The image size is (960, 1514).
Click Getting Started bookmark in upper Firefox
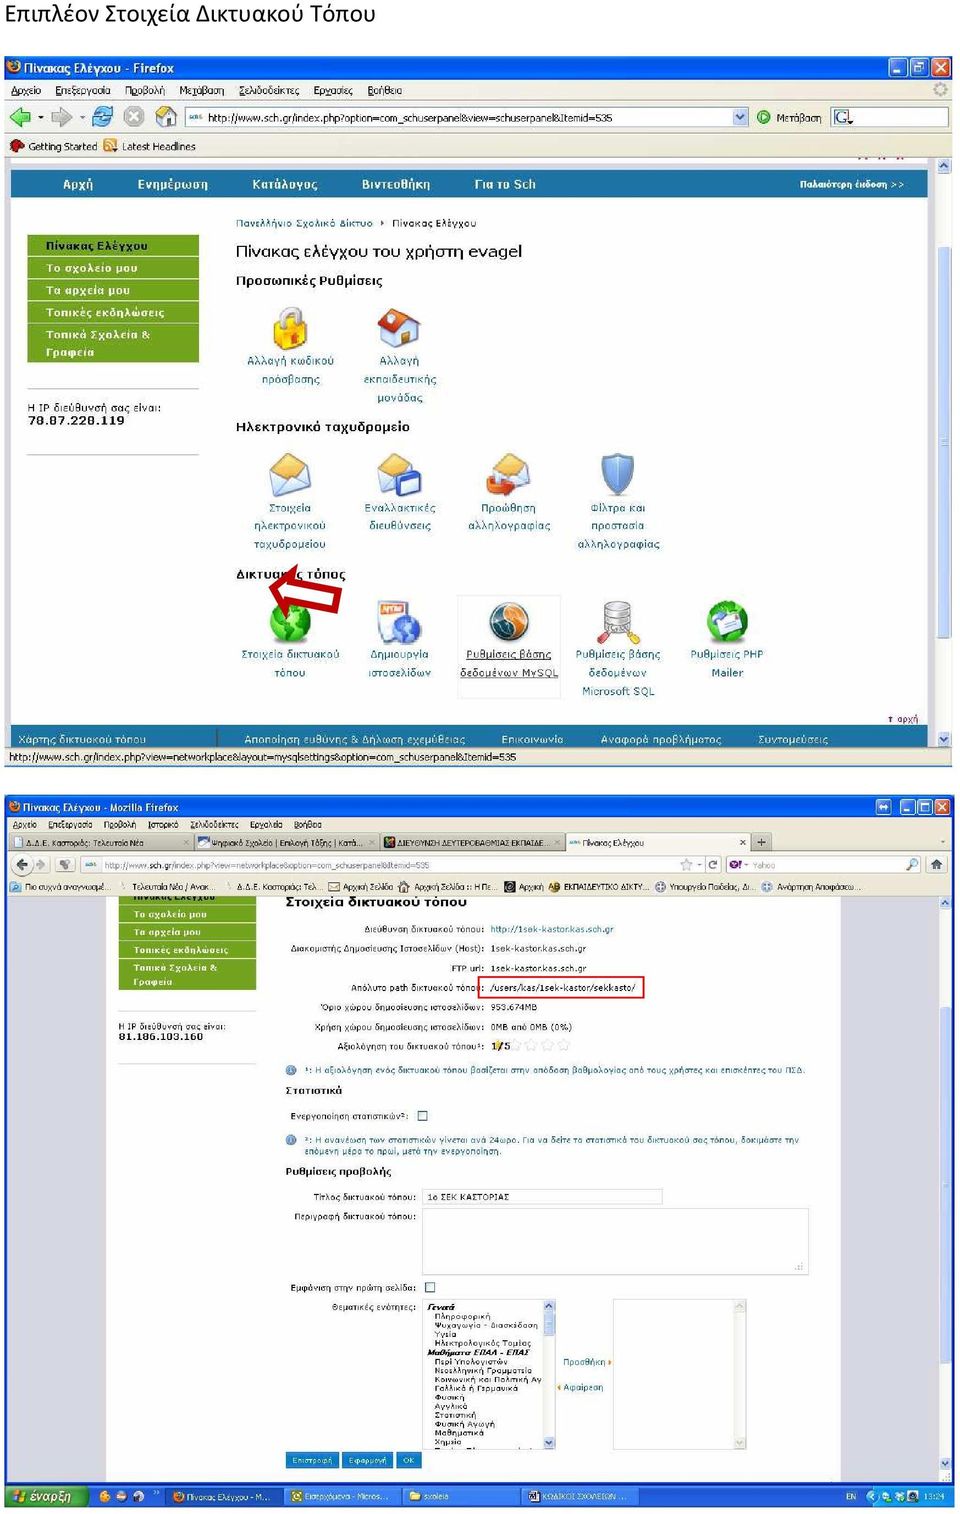[54, 146]
